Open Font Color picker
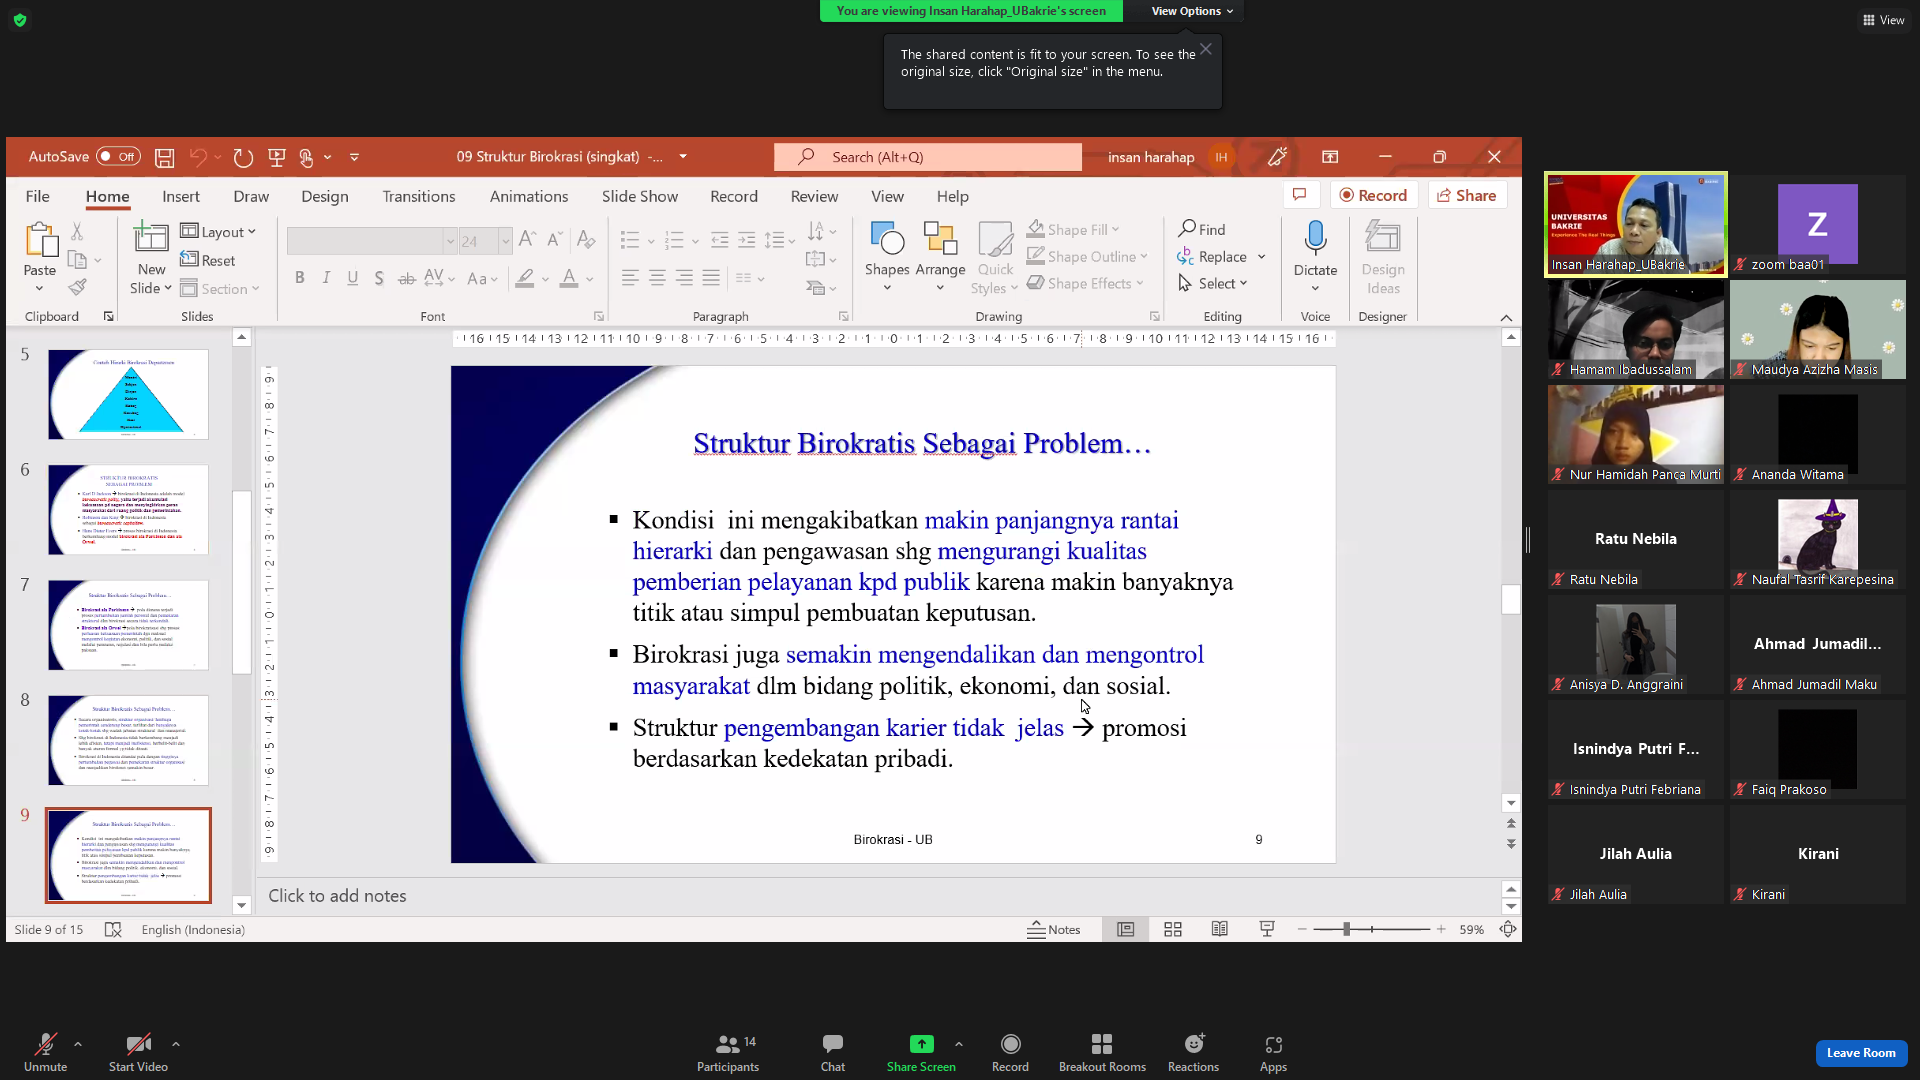This screenshot has width=1920, height=1080. tap(569, 278)
